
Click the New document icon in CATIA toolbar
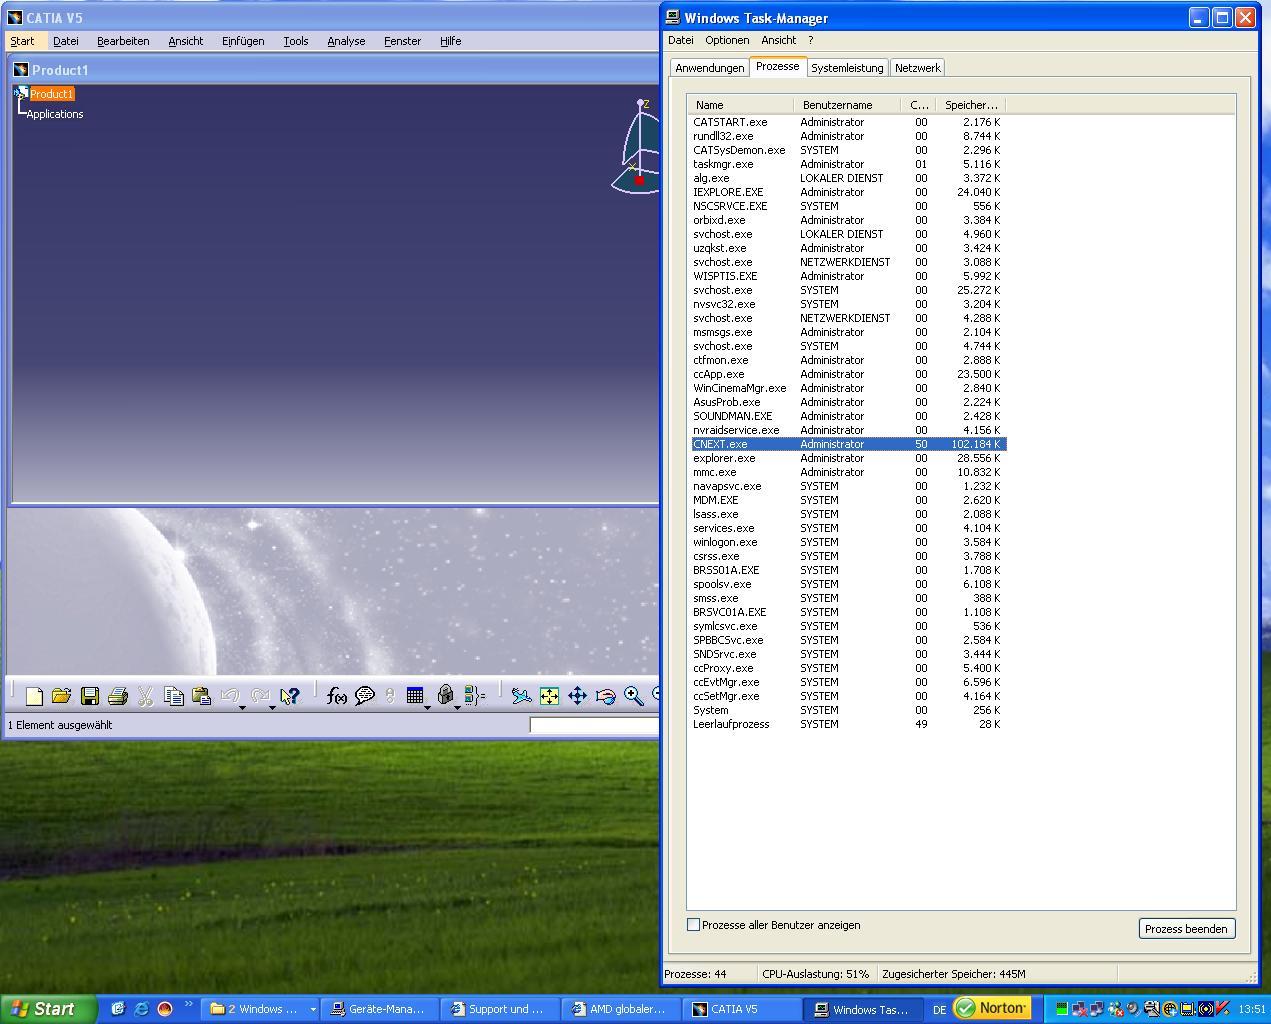pos(34,696)
